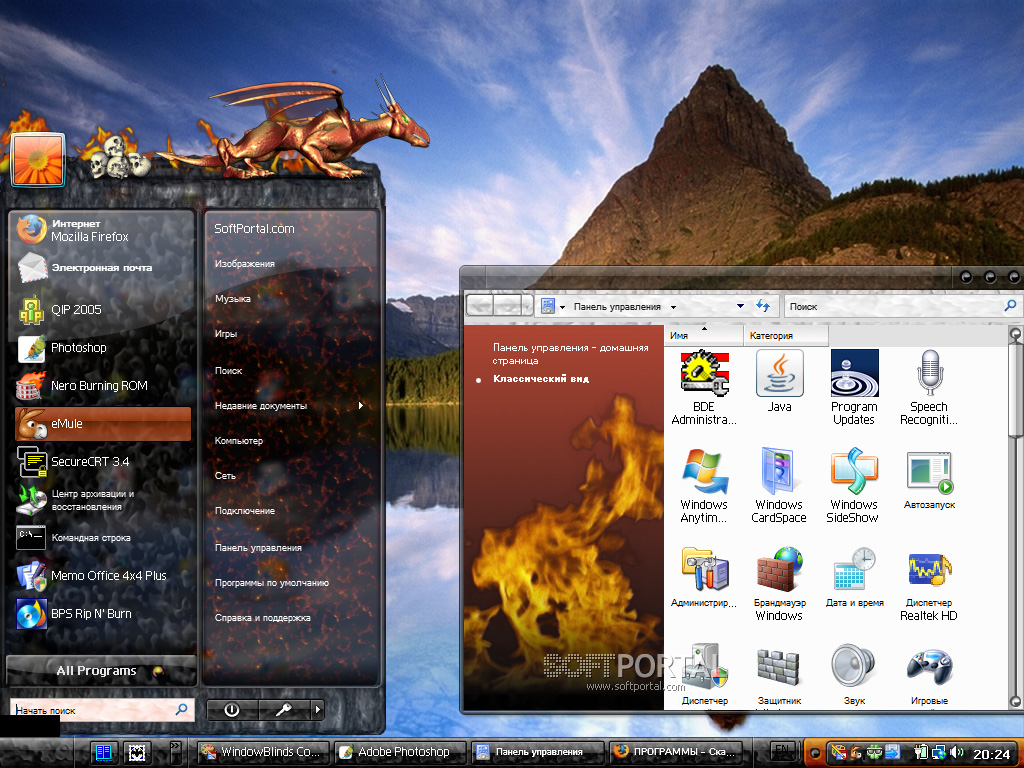Screen dimensions: 1024x768
Task: Open the address bar history dropdown
Action: (740, 306)
